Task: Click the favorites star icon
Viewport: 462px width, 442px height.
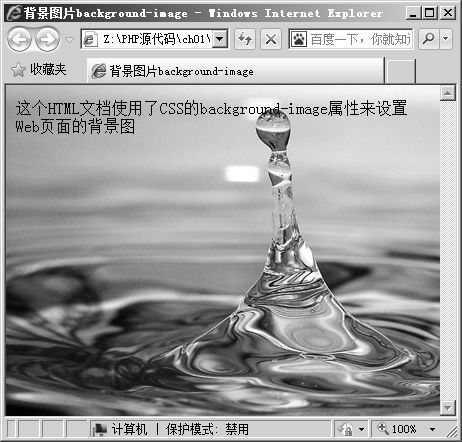Action: [x=18, y=70]
